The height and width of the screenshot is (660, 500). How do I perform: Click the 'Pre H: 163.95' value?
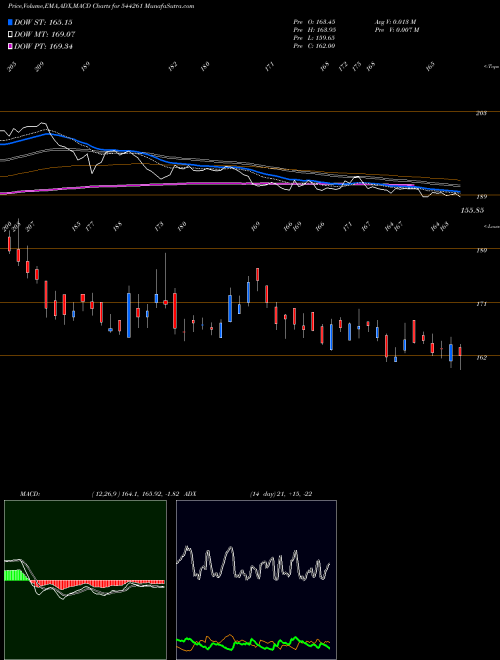(314, 29)
